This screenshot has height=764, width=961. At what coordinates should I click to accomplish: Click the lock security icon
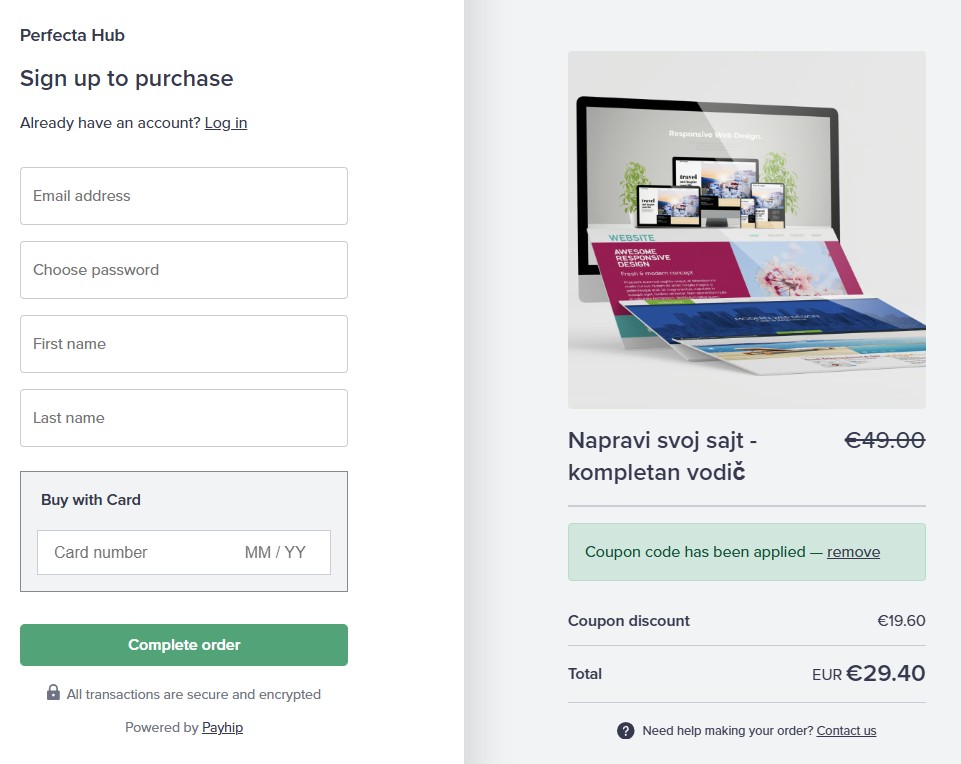[53, 693]
